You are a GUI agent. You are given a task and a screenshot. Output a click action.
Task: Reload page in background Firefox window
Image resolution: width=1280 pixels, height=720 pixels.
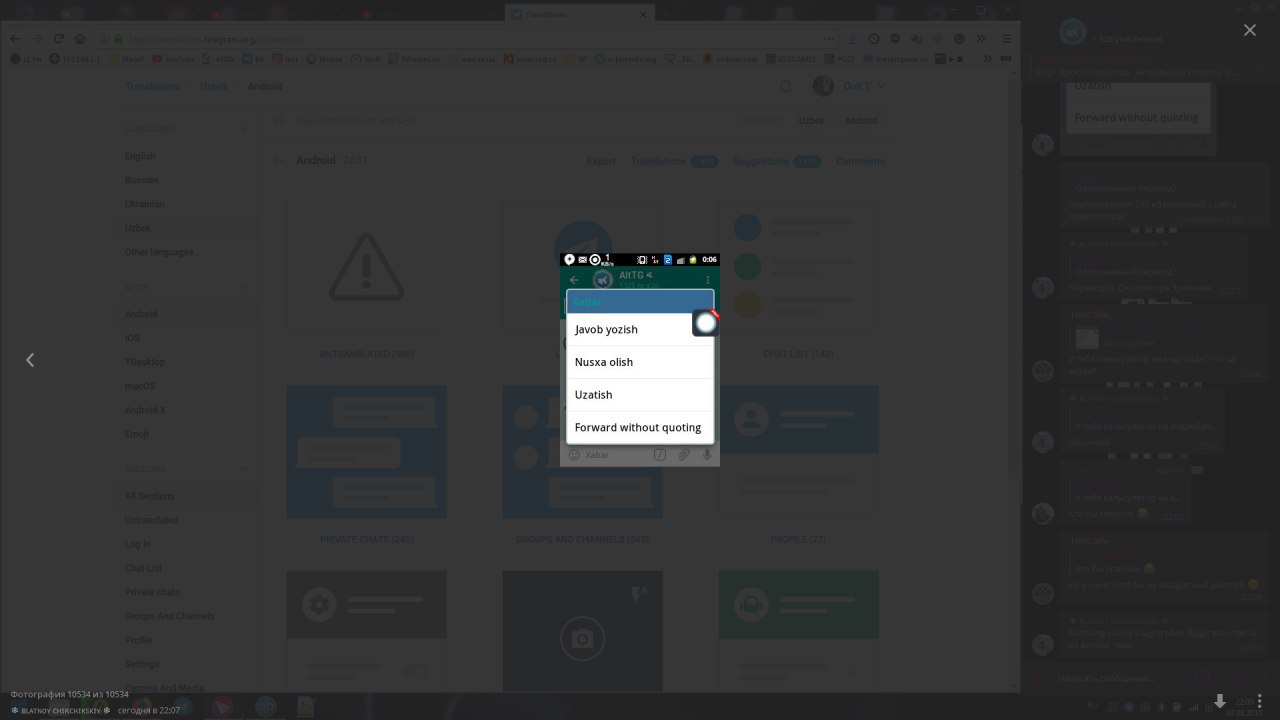(x=59, y=39)
